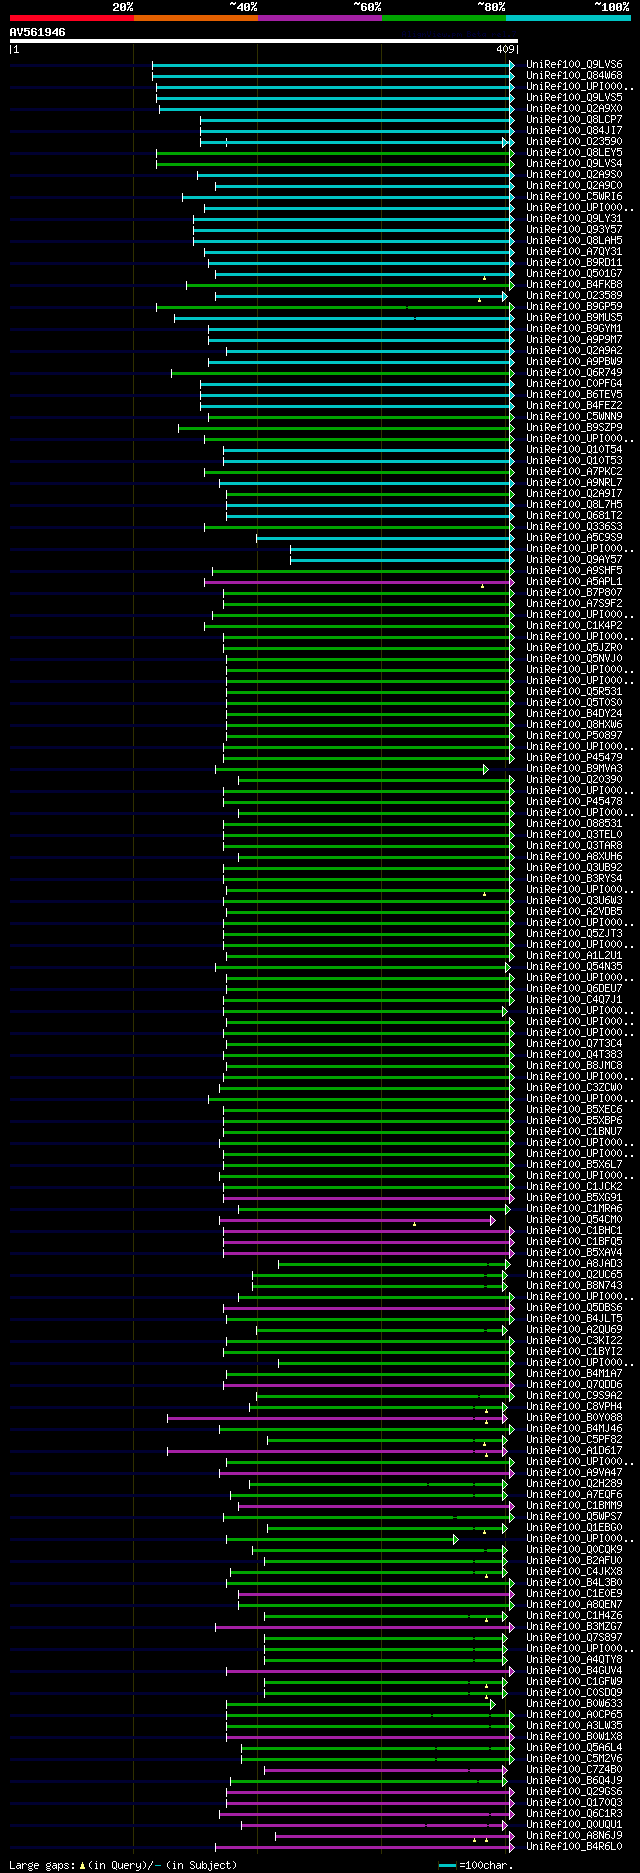Select the UniRef100_Q17003 label

tap(574, 1803)
